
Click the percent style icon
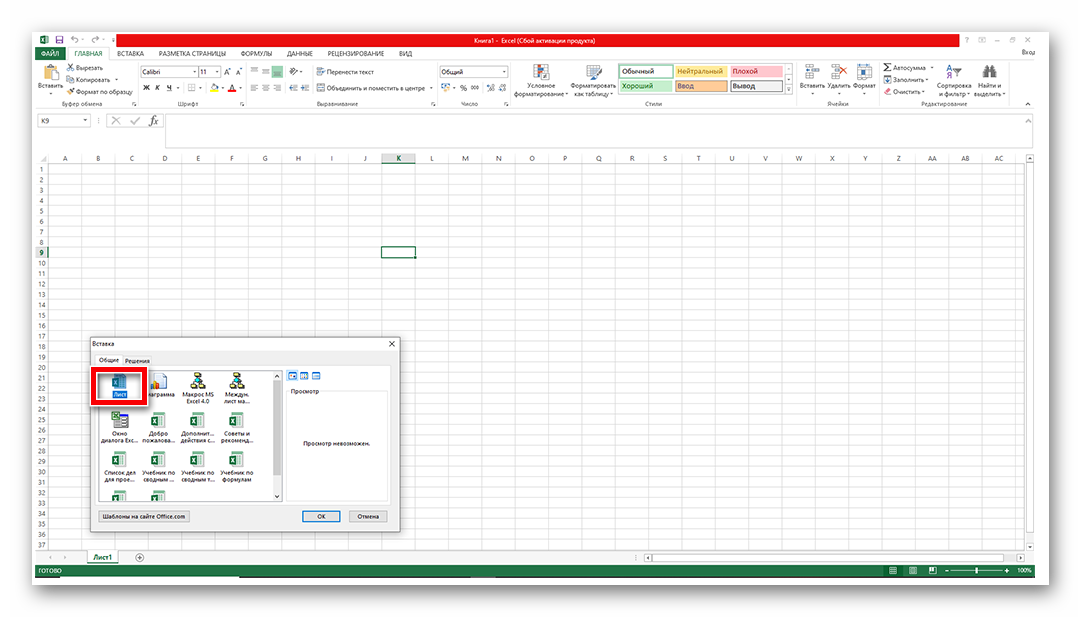point(463,88)
